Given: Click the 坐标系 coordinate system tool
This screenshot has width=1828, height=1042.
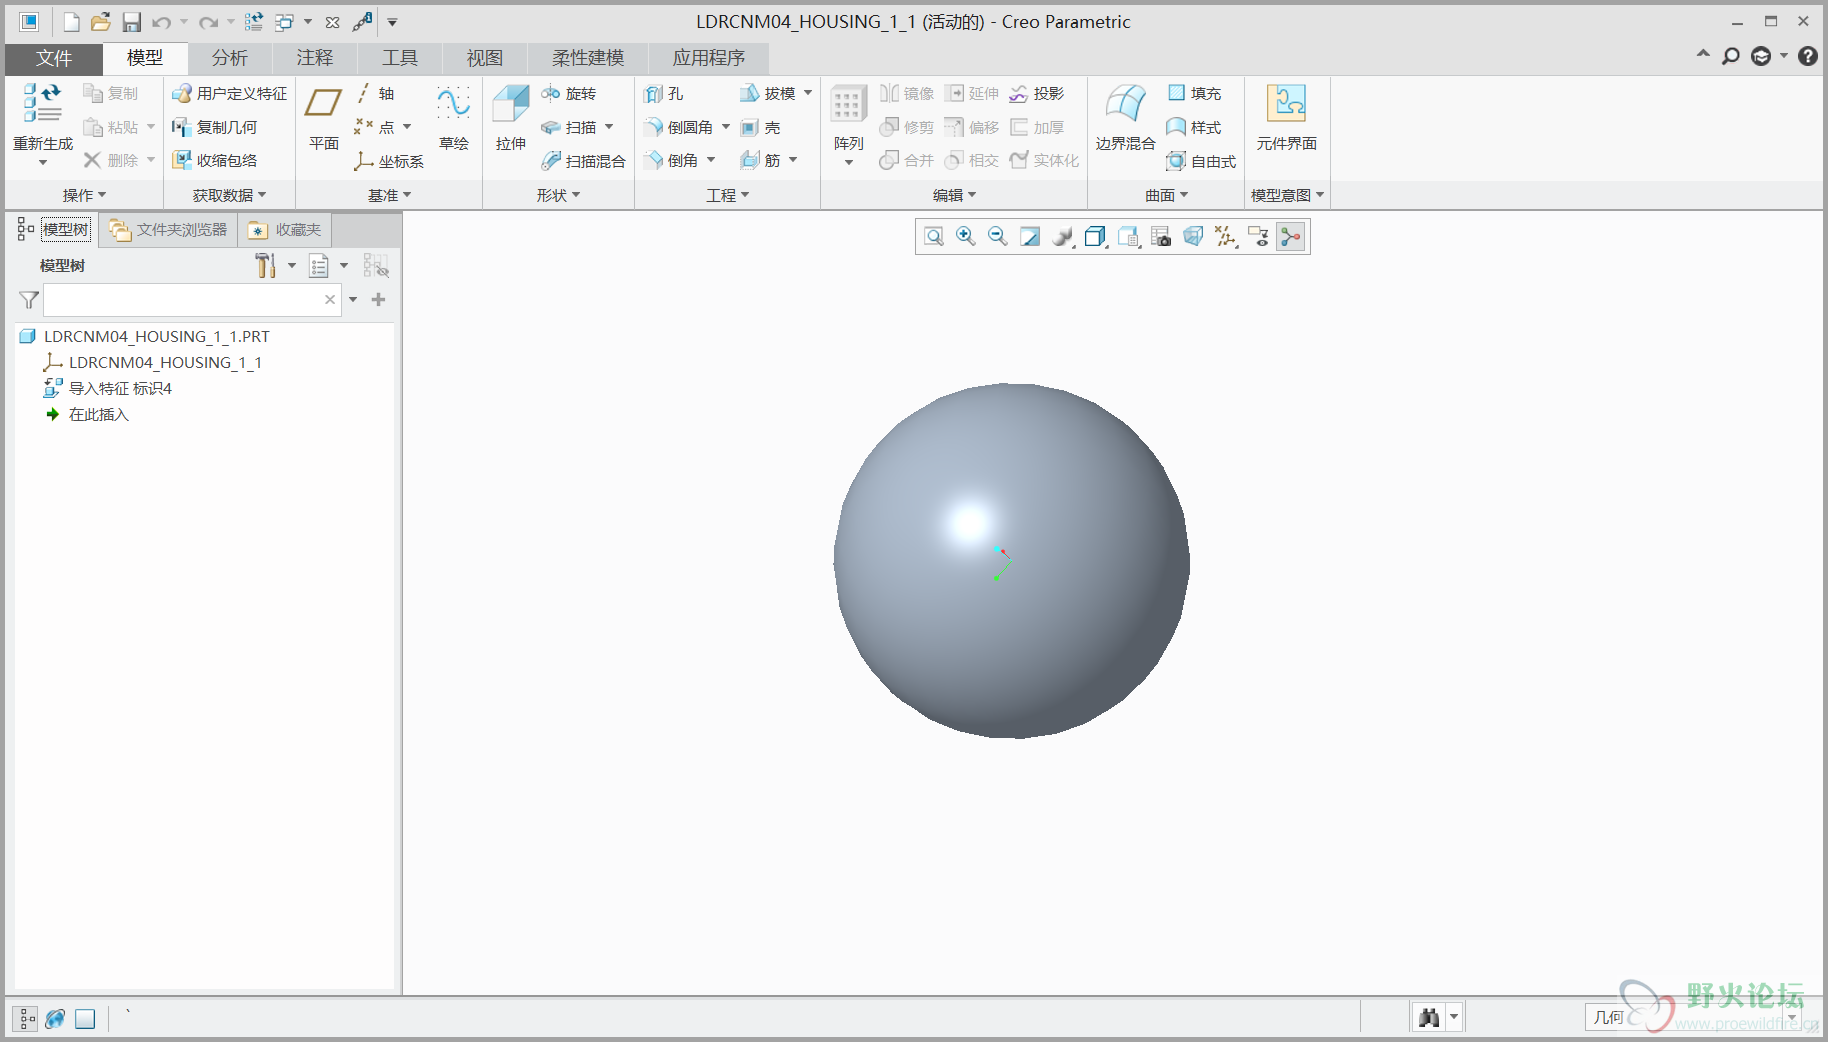Looking at the screenshot, I should pyautogui.click(x=389, y=161).
